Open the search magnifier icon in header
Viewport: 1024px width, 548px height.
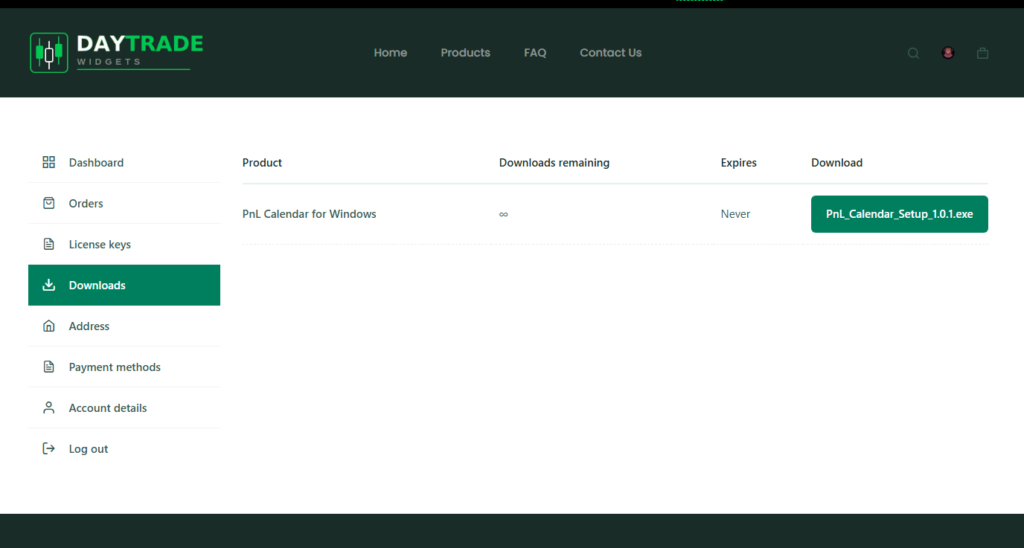(913, 54)
